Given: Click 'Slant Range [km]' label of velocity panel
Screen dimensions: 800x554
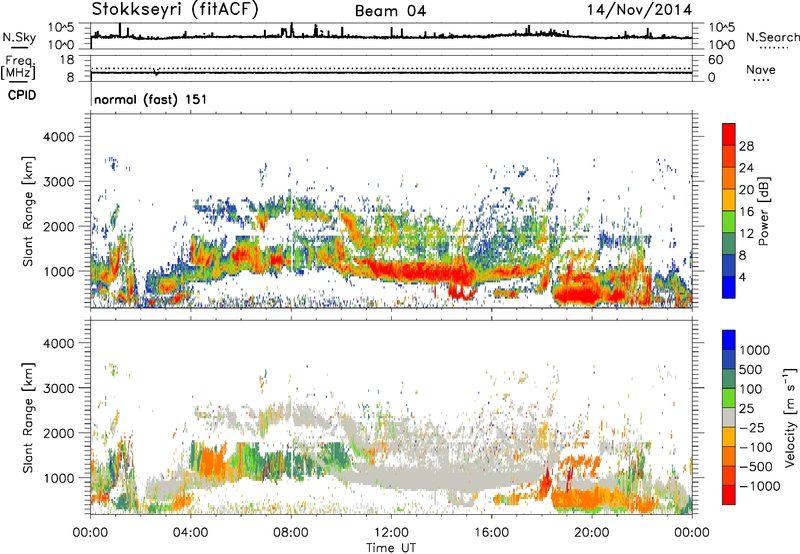Looking at the screenshot, I should click(x=28, y=417).
